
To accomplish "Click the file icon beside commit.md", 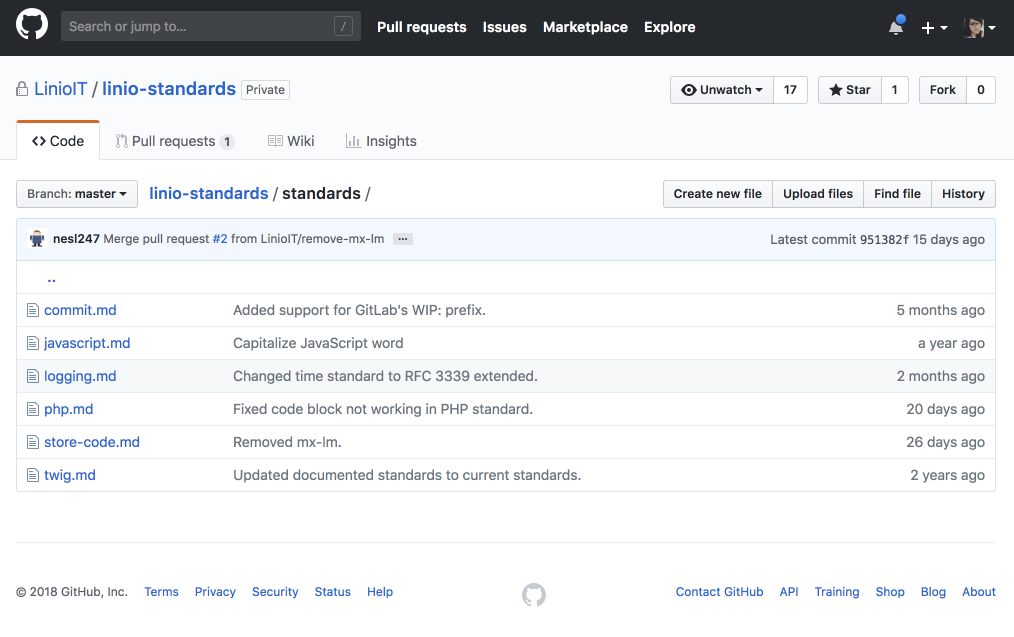I will (33, 310).
